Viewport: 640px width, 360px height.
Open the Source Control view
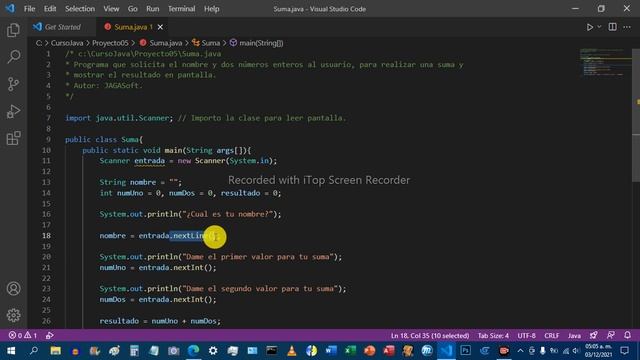tap(13, 84)
